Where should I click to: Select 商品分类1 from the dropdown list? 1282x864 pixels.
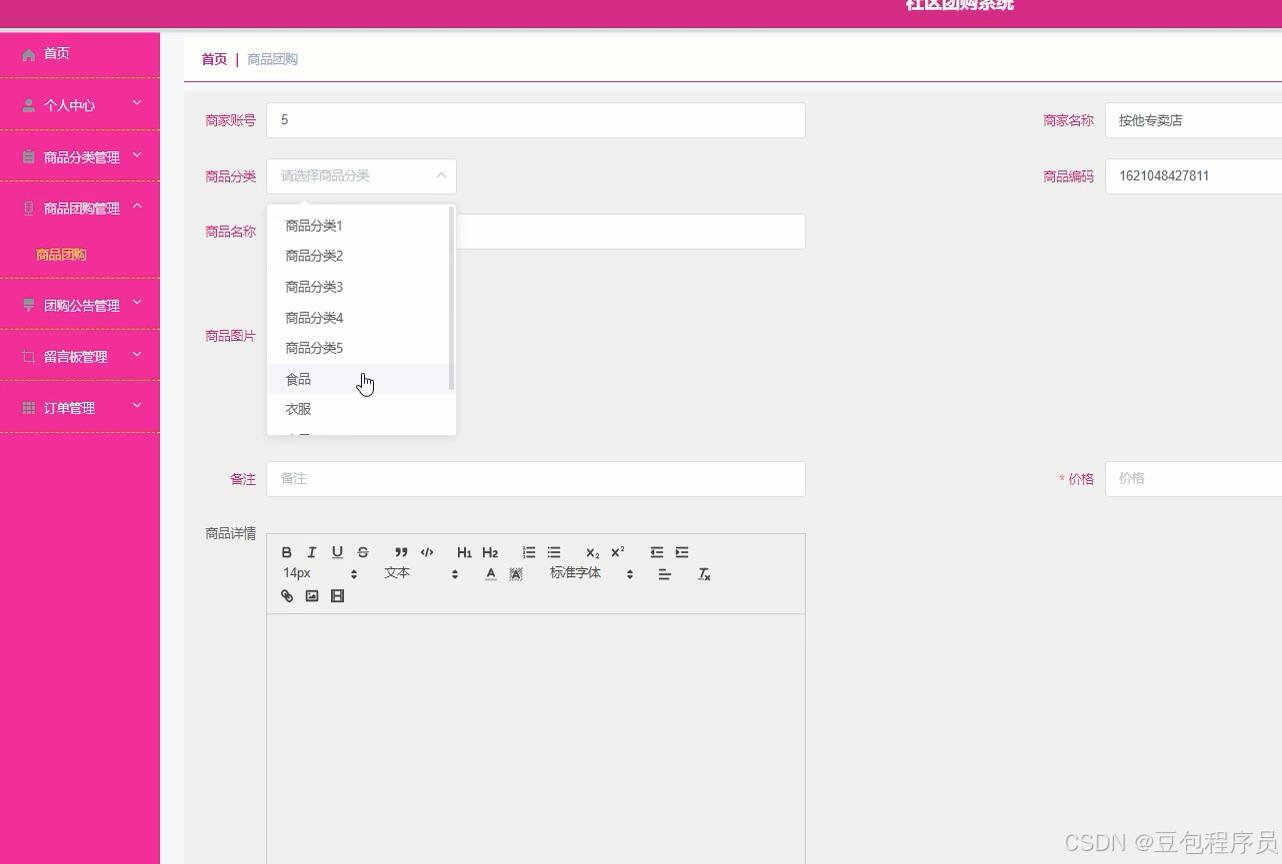[359, 226]
